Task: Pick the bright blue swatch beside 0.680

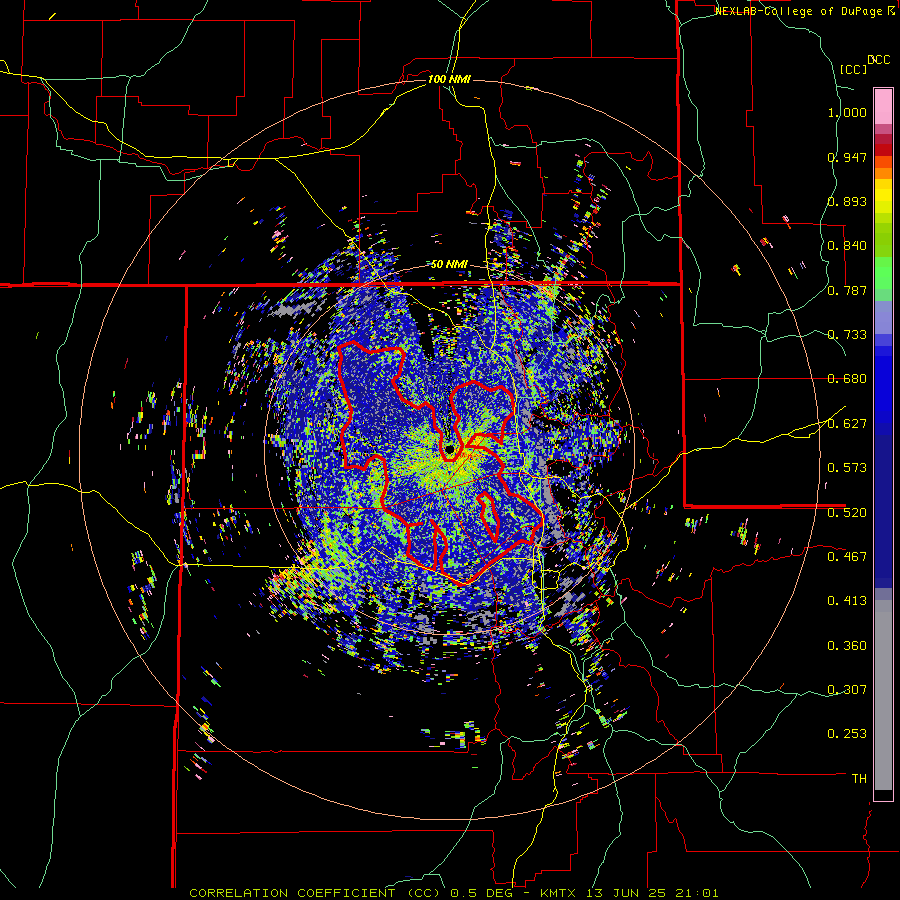Action: coord(883,379)
